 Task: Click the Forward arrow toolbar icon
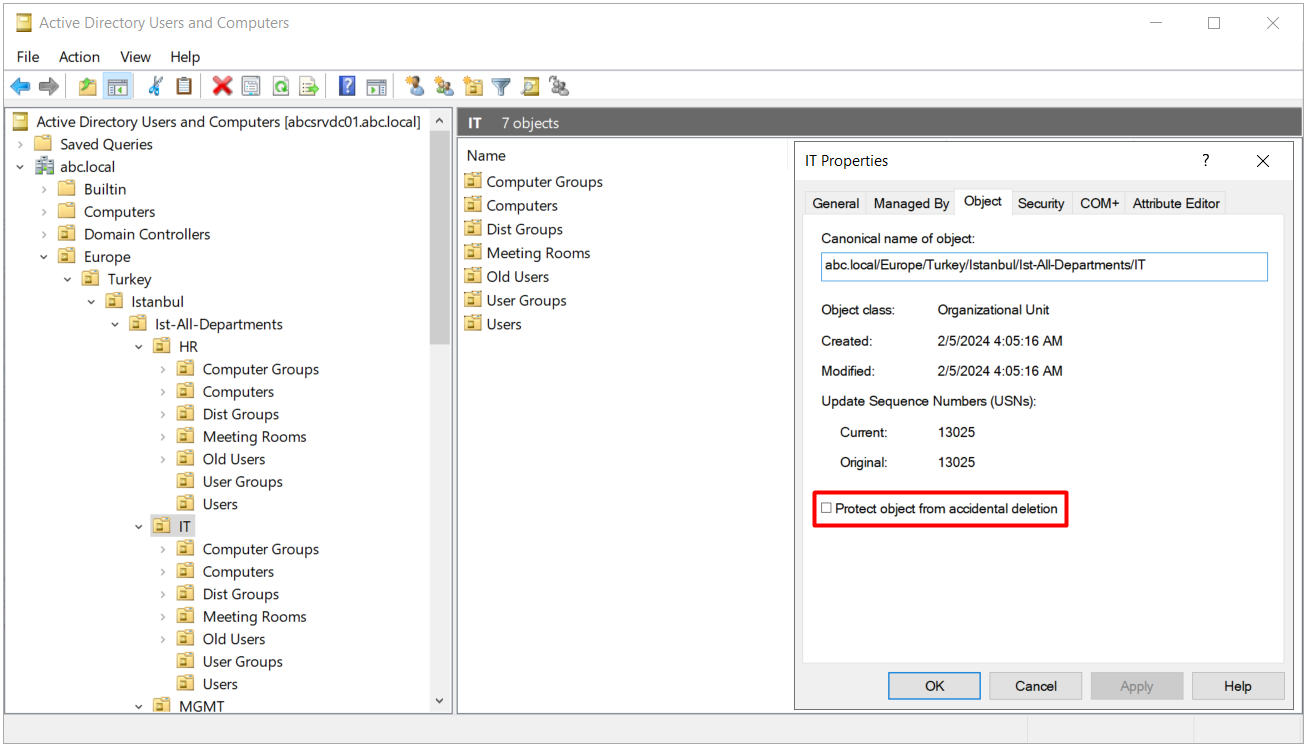(48, 87)
